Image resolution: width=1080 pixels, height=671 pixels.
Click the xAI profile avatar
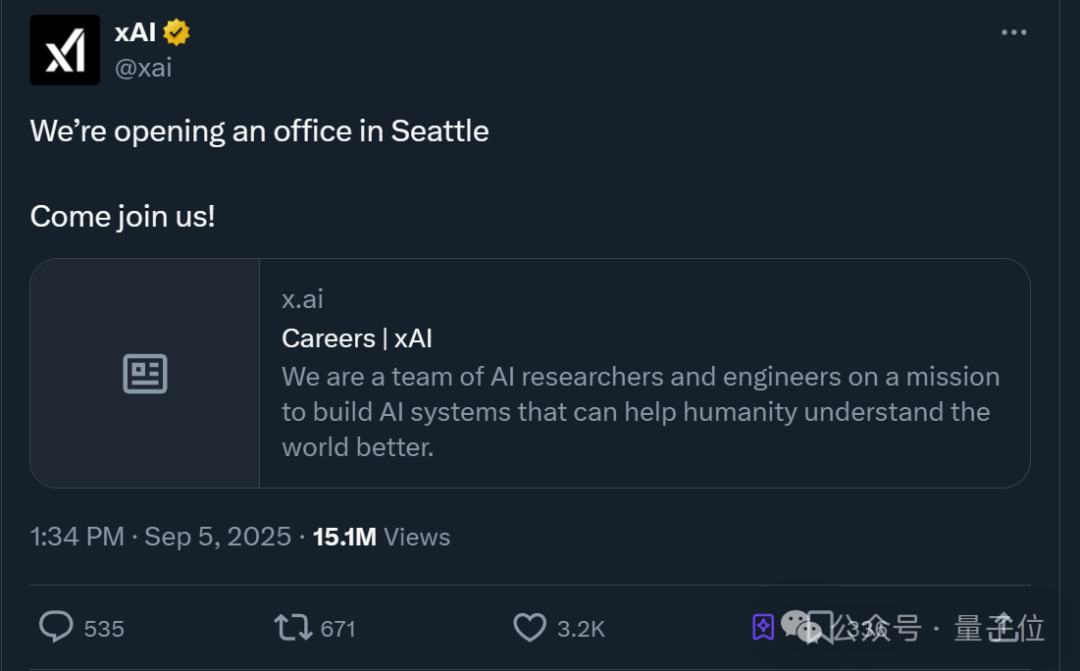[x=65, y=50]
